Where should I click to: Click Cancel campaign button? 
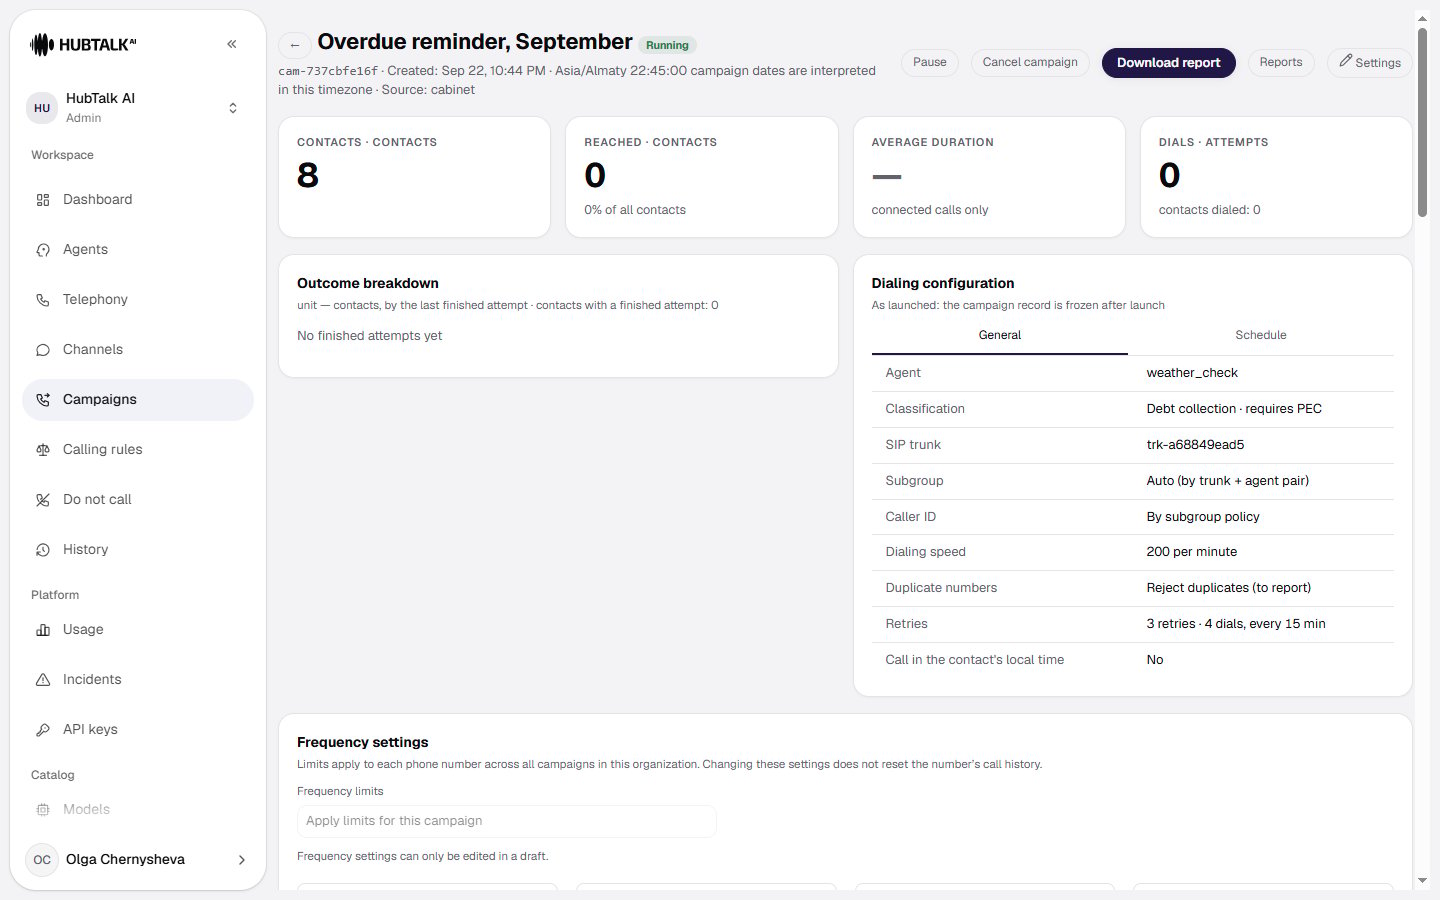(1030, 62)
